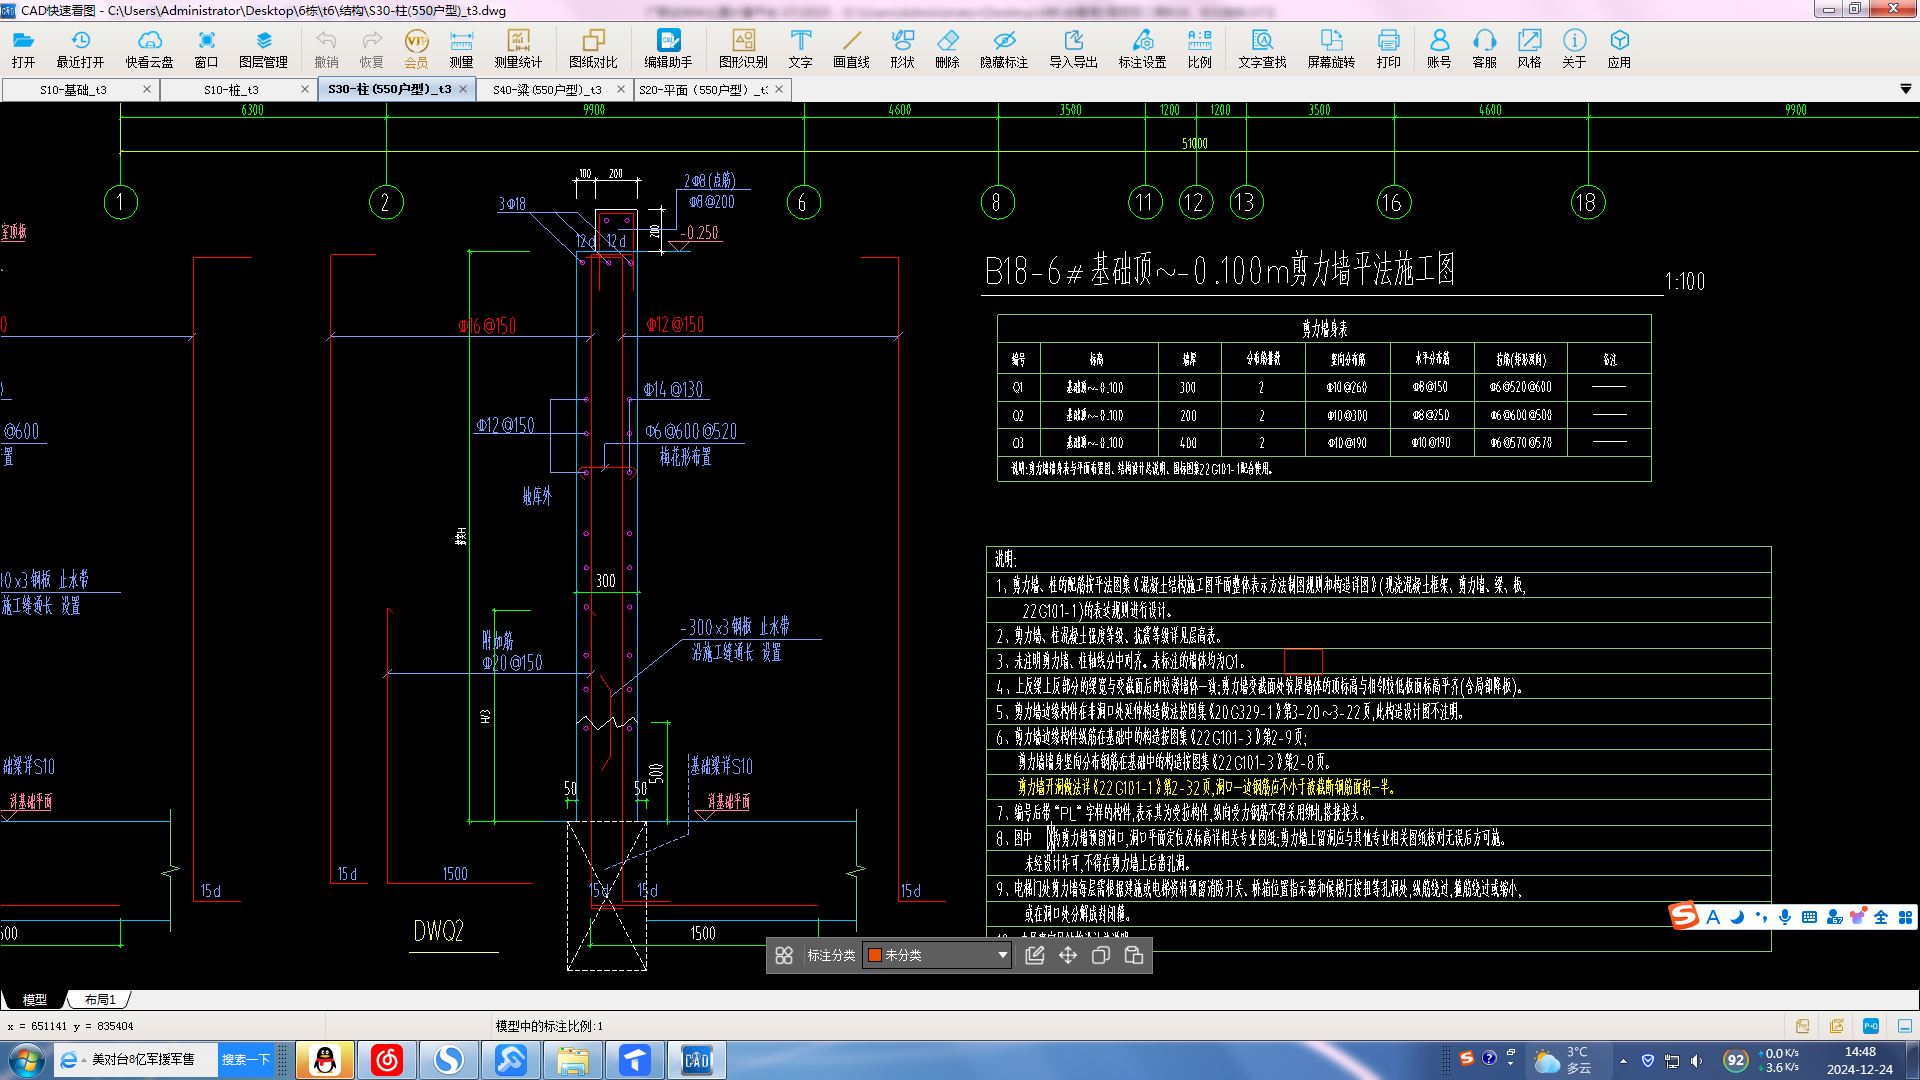This screenshot has height=1080, width=1920.
Task: Click the Windows Start button
Action: coord(26,1060)
